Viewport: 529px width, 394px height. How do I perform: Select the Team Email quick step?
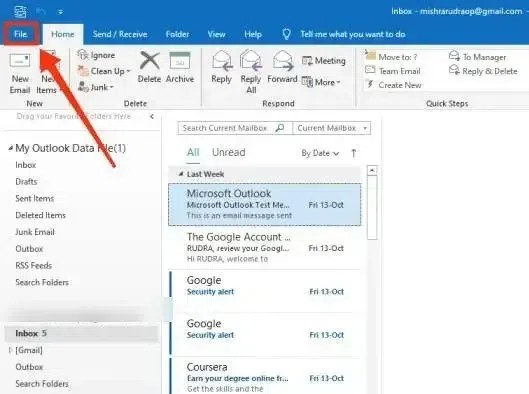tap(393, 71)
